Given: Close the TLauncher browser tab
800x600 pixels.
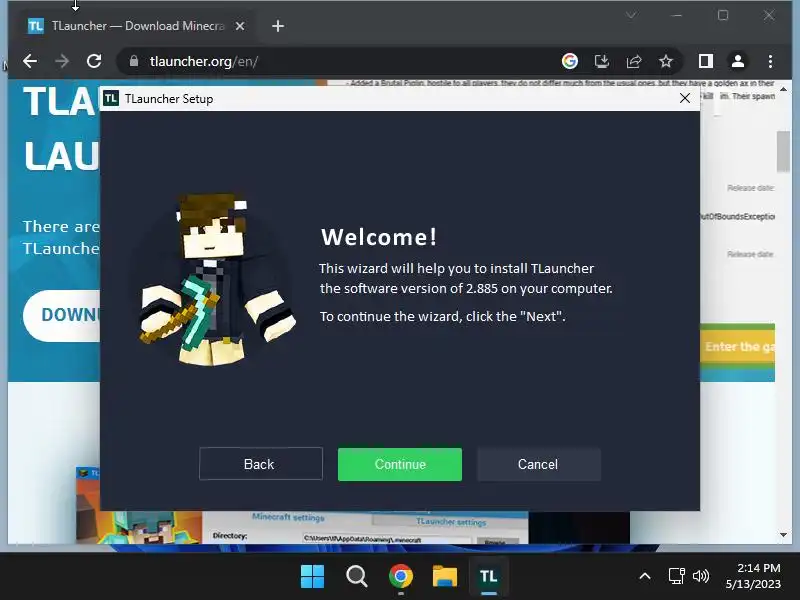Looking at the screenshot, I should [240, 26].
